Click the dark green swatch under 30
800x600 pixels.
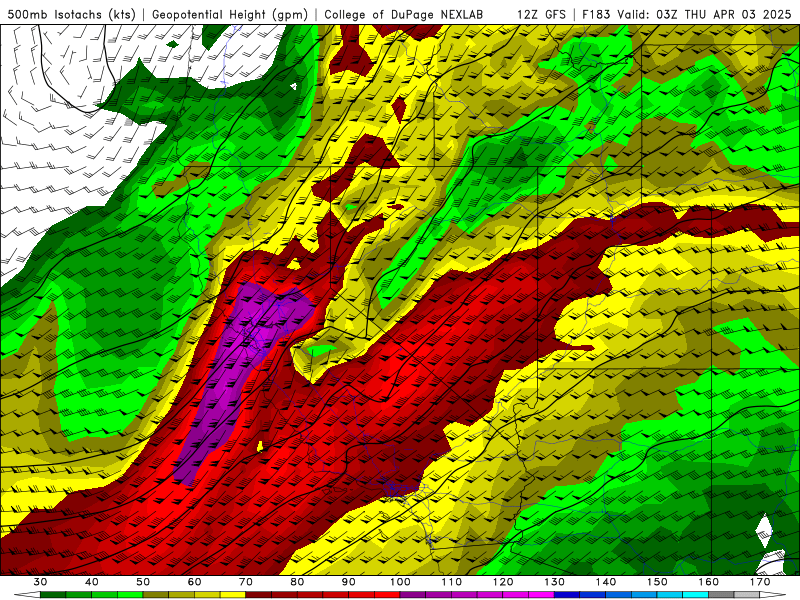(x=53, y=595)
